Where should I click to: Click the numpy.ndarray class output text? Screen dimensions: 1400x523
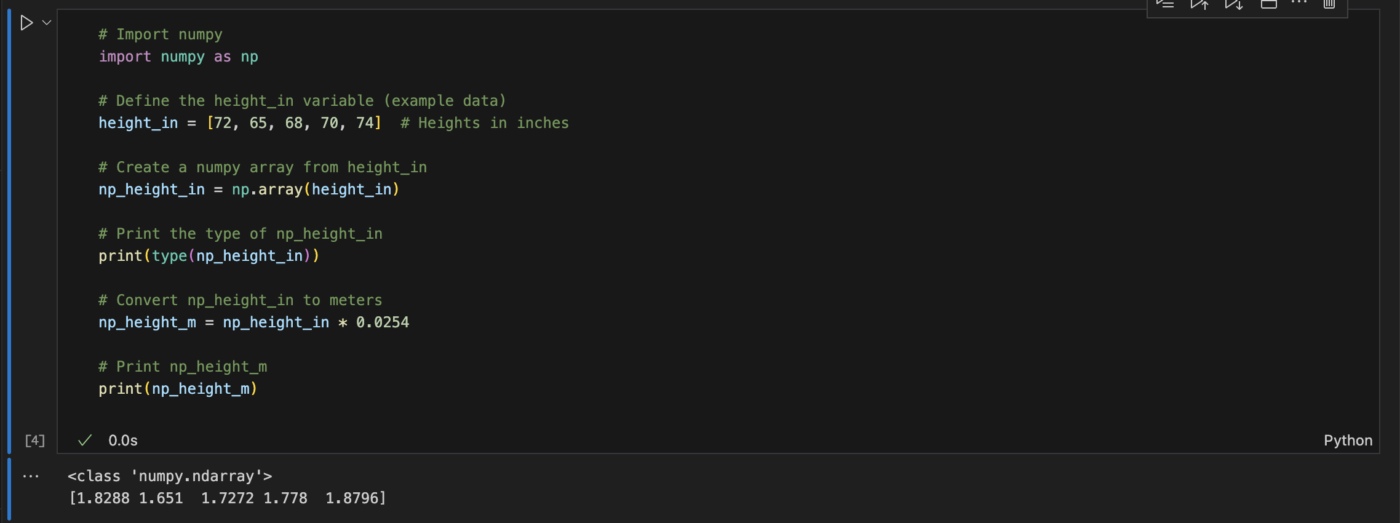[170, 476]
